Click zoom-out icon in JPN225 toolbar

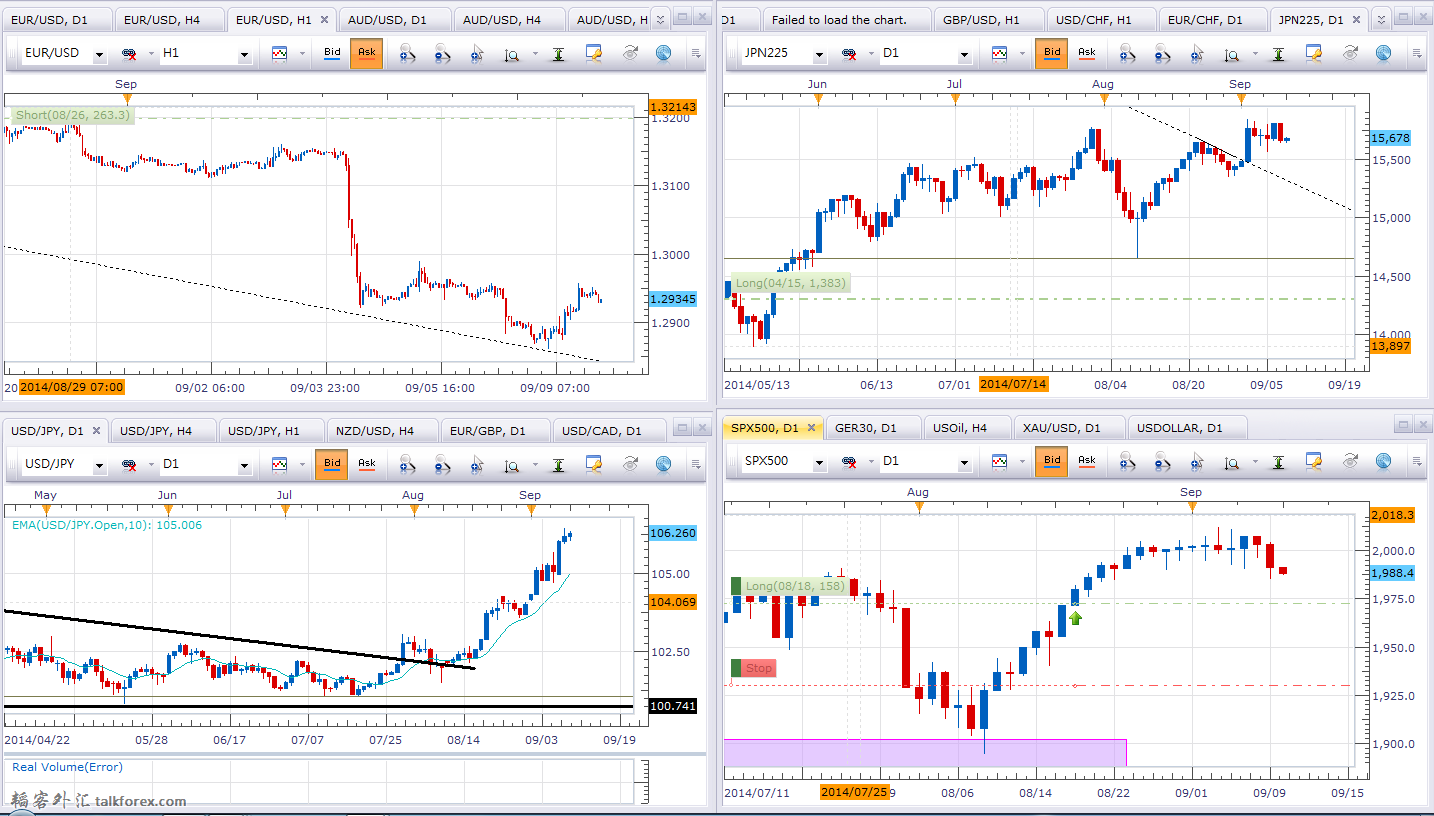point(1162,52)
